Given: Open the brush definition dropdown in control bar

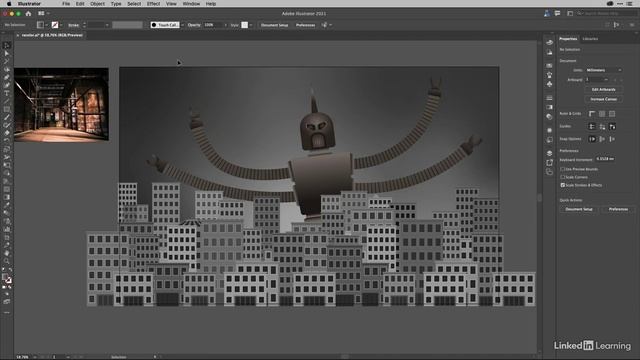Looking at the screenshot, I should [x=182, y=25].
